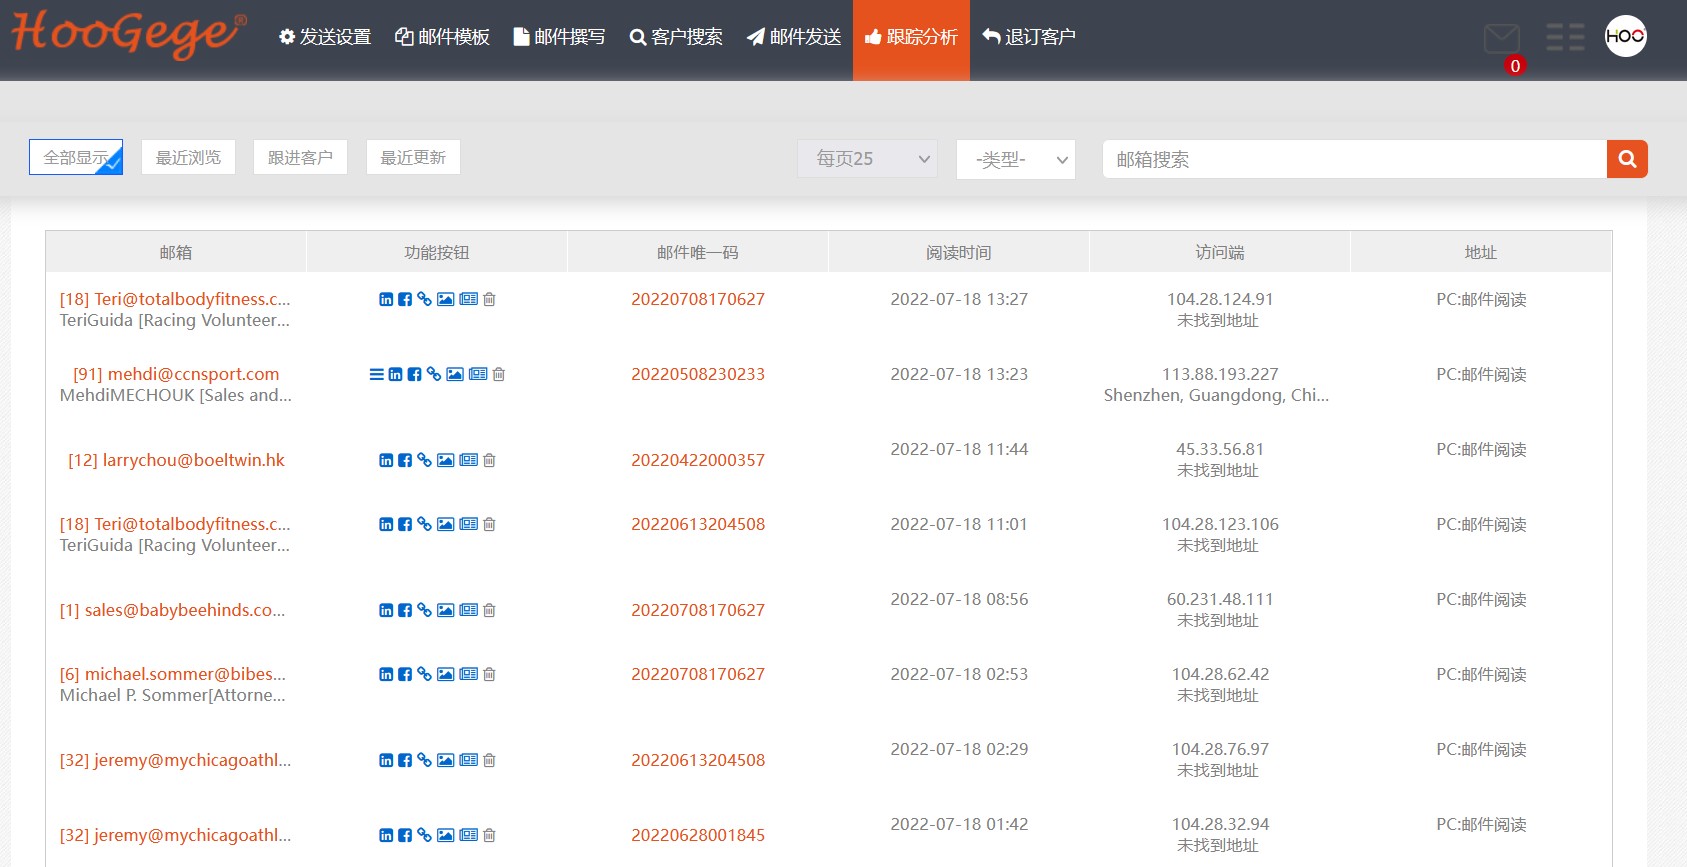Image resolution: width=1687 pixels, height=867 pixels.
Task: Click the HOO user avatar
Action: (x=1625, y=36)
